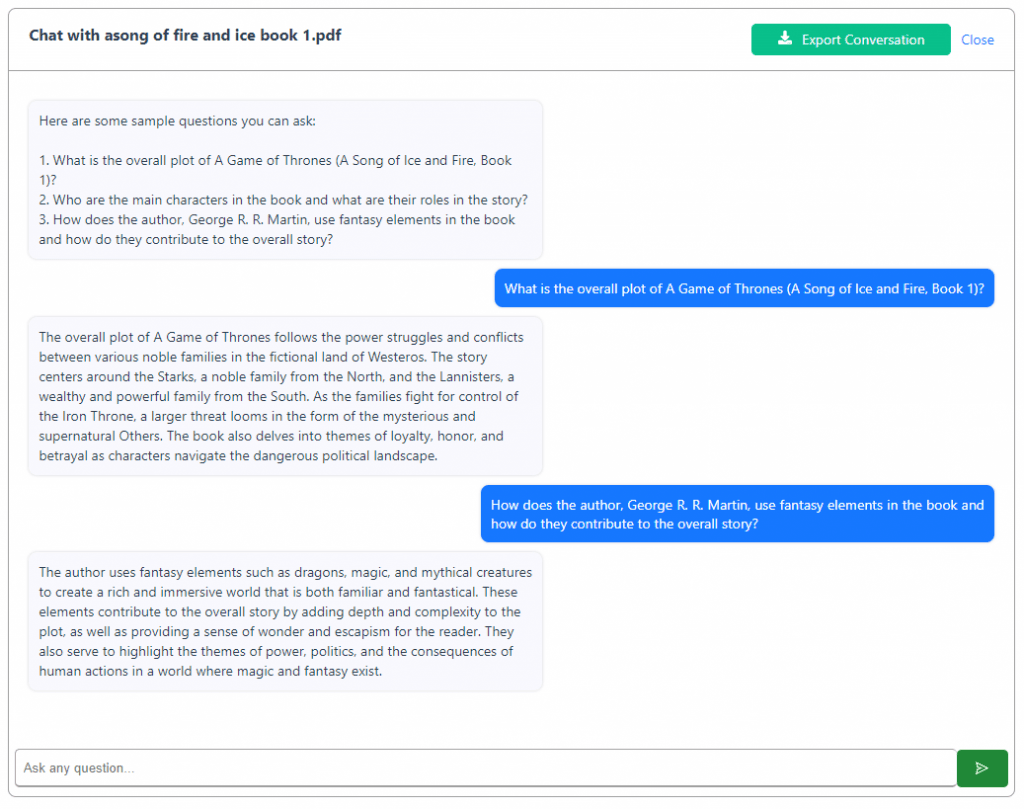Click the bot reply describing Westeros power struggles
The width and height of the screenshot is (1024, 809).
point(283,395)
